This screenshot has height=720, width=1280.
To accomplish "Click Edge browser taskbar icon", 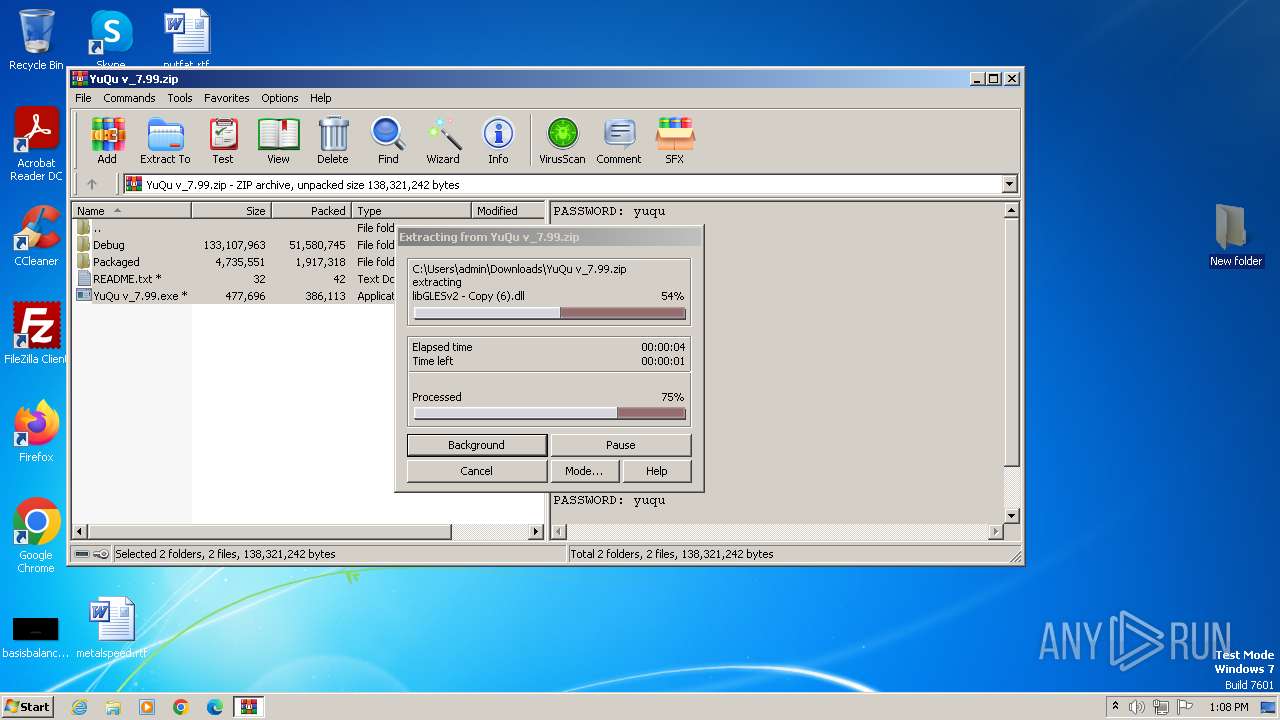I will (x=215, y=707).
